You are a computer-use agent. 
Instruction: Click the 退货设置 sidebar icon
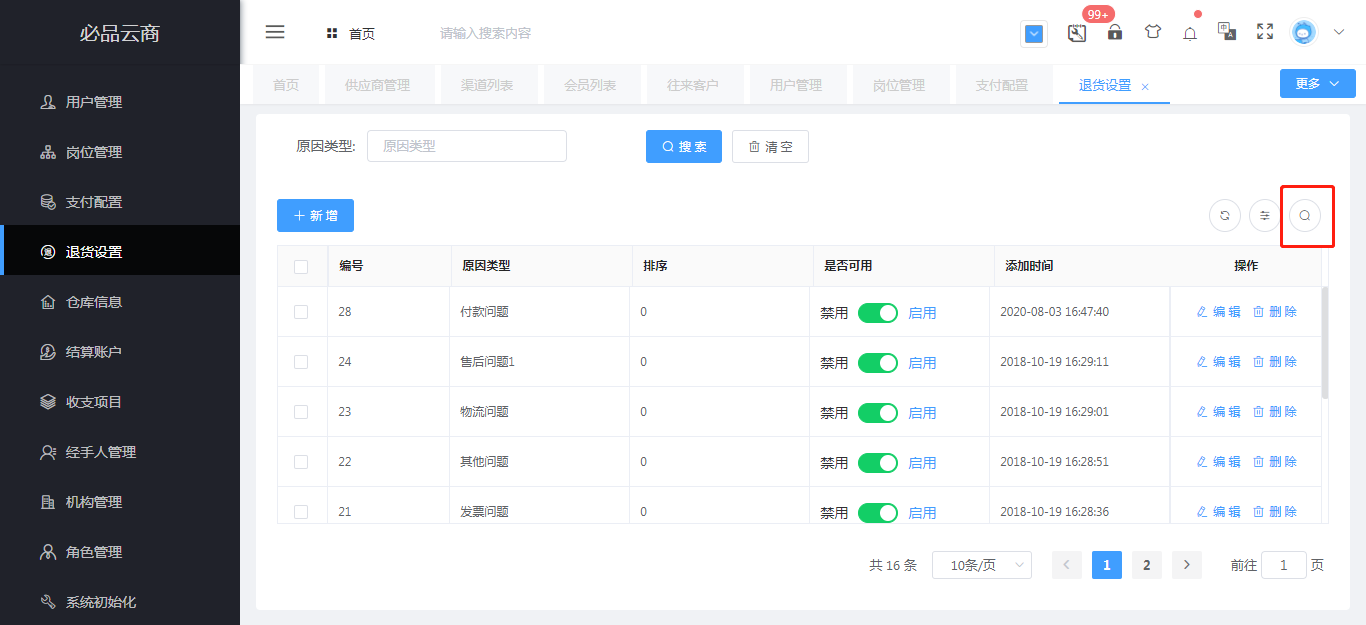tap(47, 252)
